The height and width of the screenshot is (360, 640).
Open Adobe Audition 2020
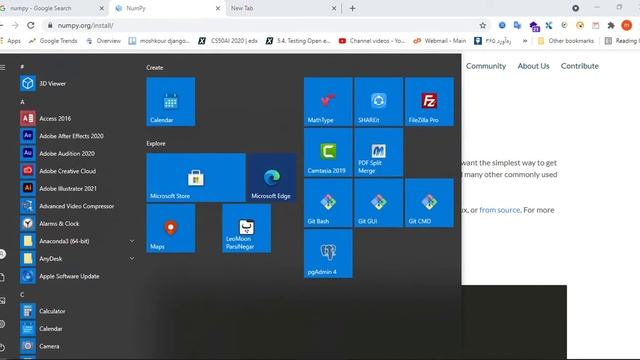77,153
